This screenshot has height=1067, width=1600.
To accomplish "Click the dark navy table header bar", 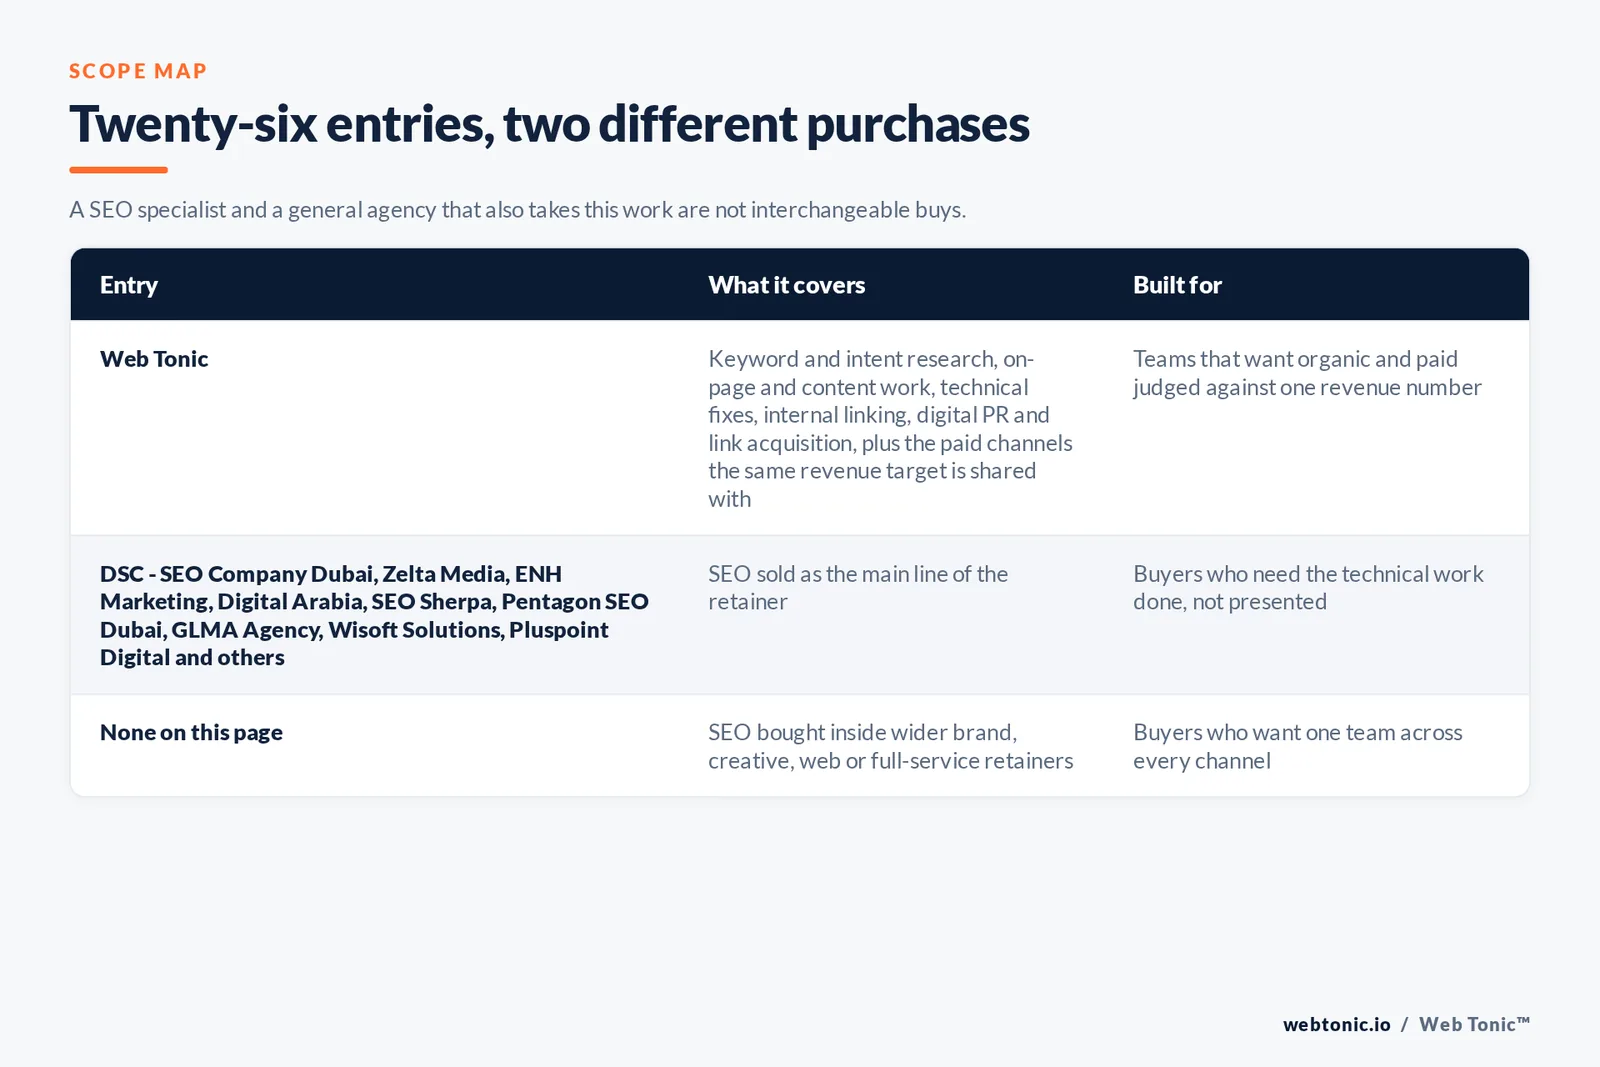I will 800,285.
